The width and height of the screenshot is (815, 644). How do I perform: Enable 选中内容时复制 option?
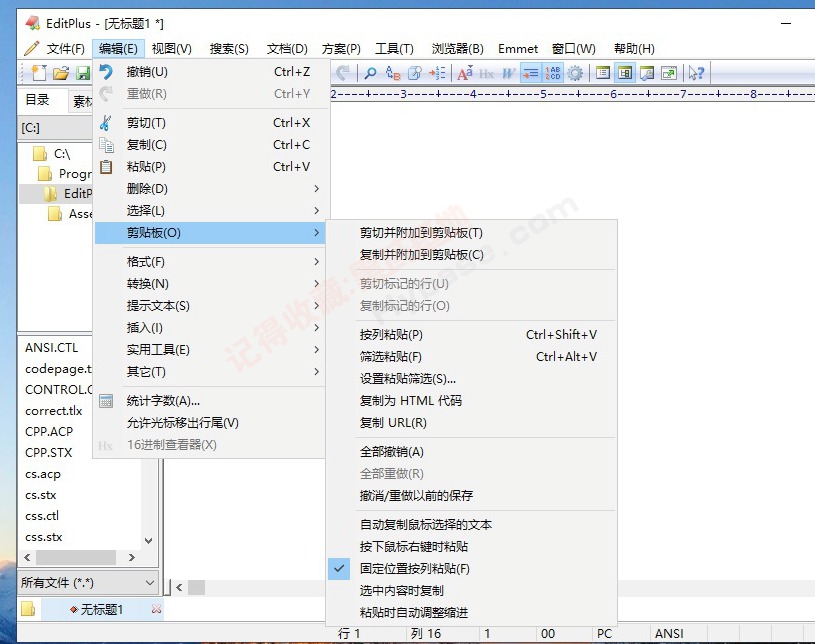[x=471, y=590]
